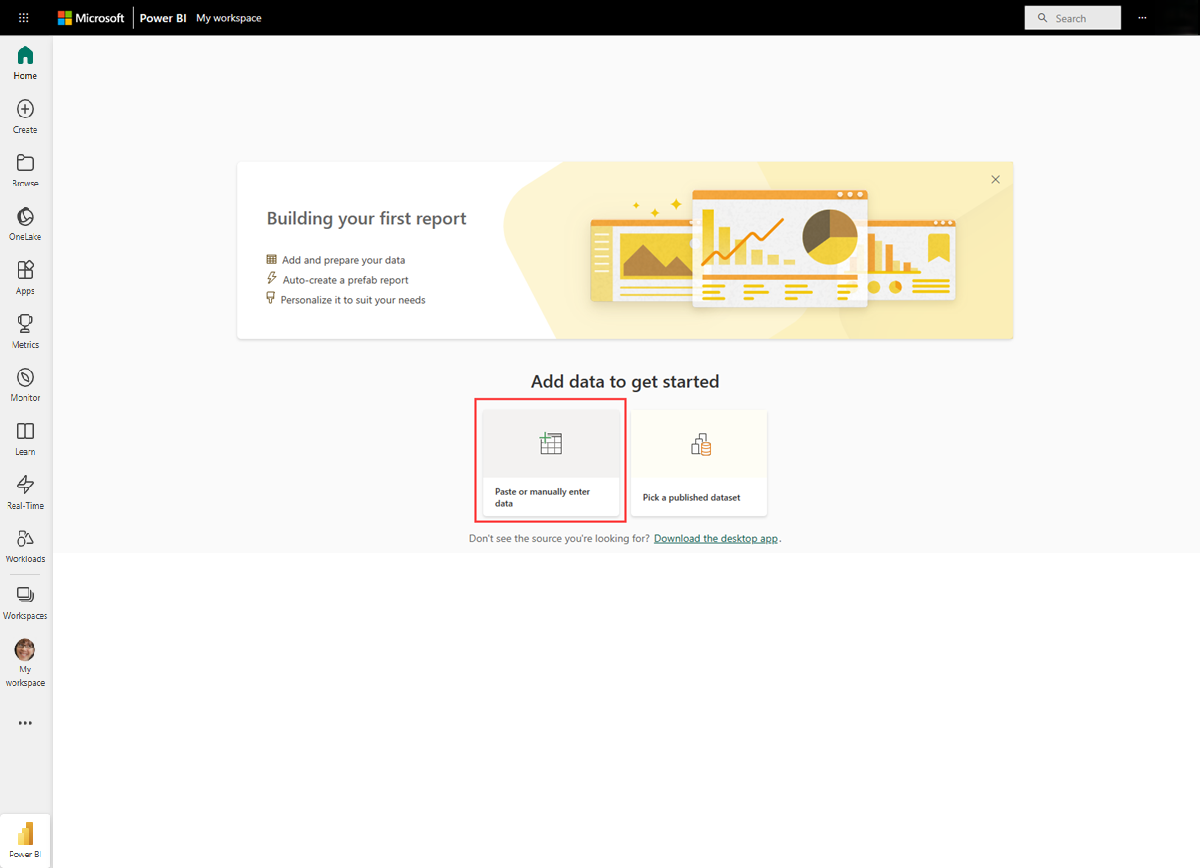Open the OneLake data hub

pos(25,224)
